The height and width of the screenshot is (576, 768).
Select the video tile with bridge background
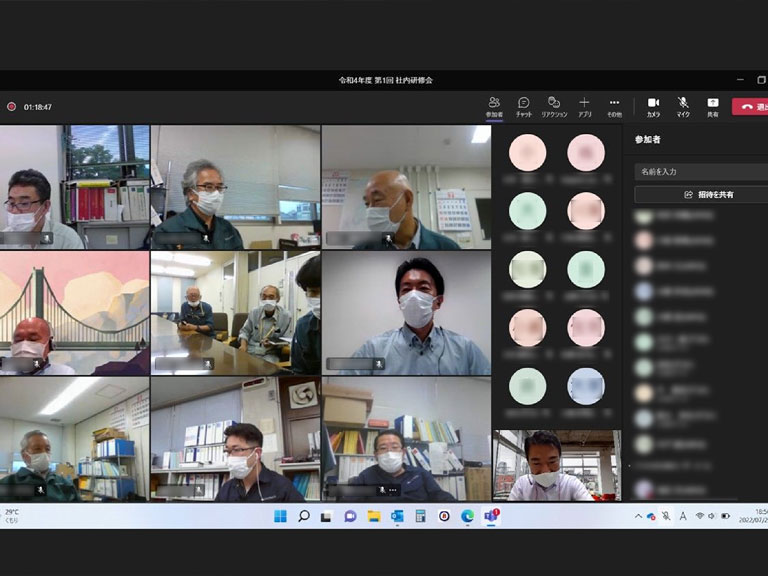[74, 312]
